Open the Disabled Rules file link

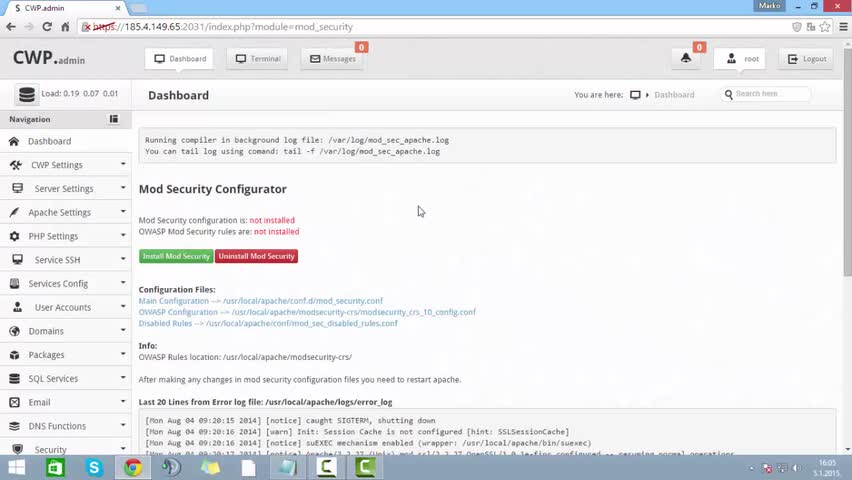(268, 323)
